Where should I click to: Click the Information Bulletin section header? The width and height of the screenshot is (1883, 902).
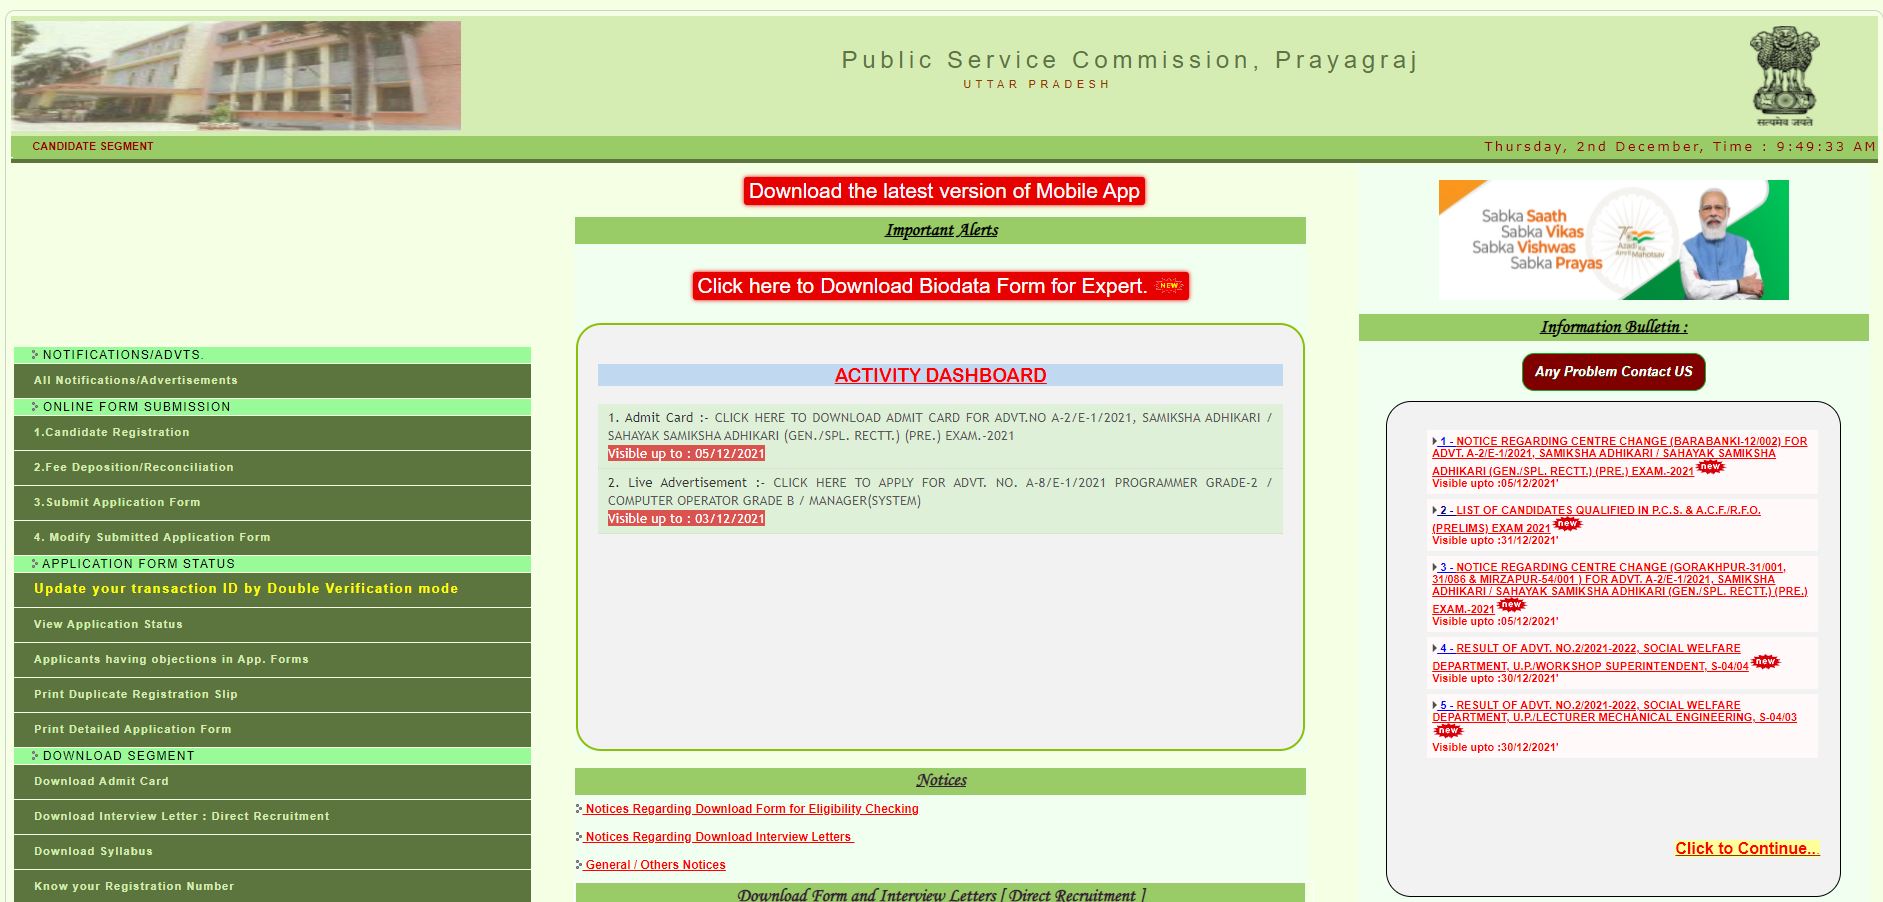click(1613, 327)
